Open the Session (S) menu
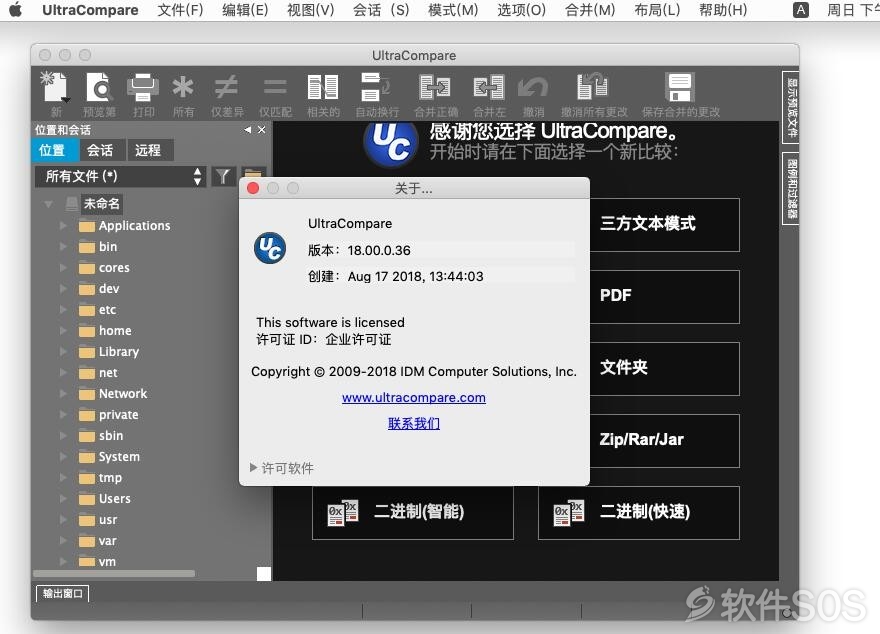The image size is (880, 634). click(381, 10)
